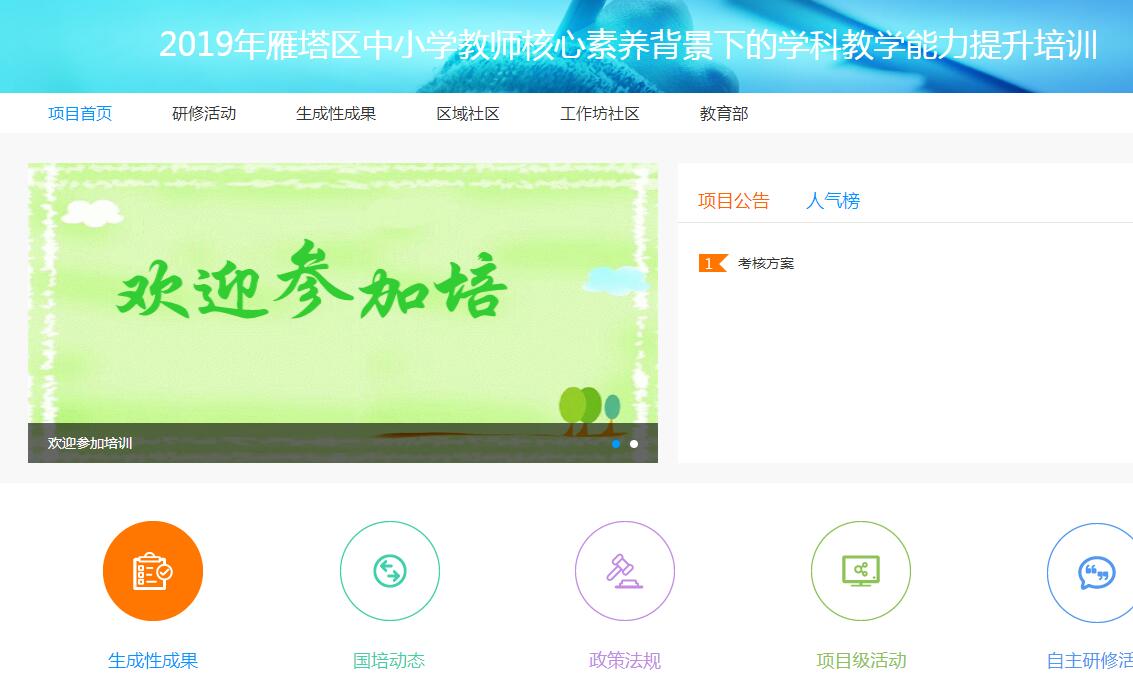The image size is (1133, 677).
Task: Open the 生成性成果 clipboard icon
Action: [x=152, y=570]
